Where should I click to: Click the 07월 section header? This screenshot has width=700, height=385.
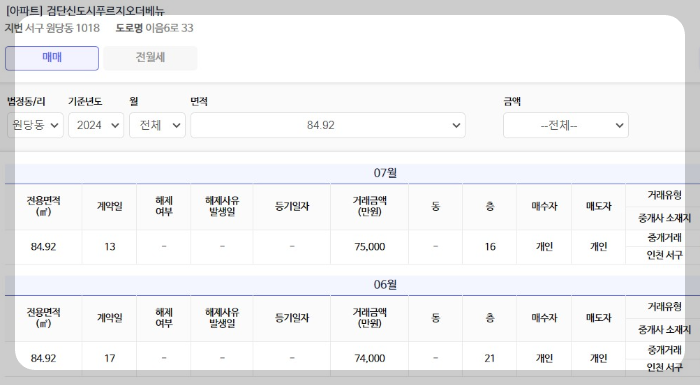click(x=385, y=173)
